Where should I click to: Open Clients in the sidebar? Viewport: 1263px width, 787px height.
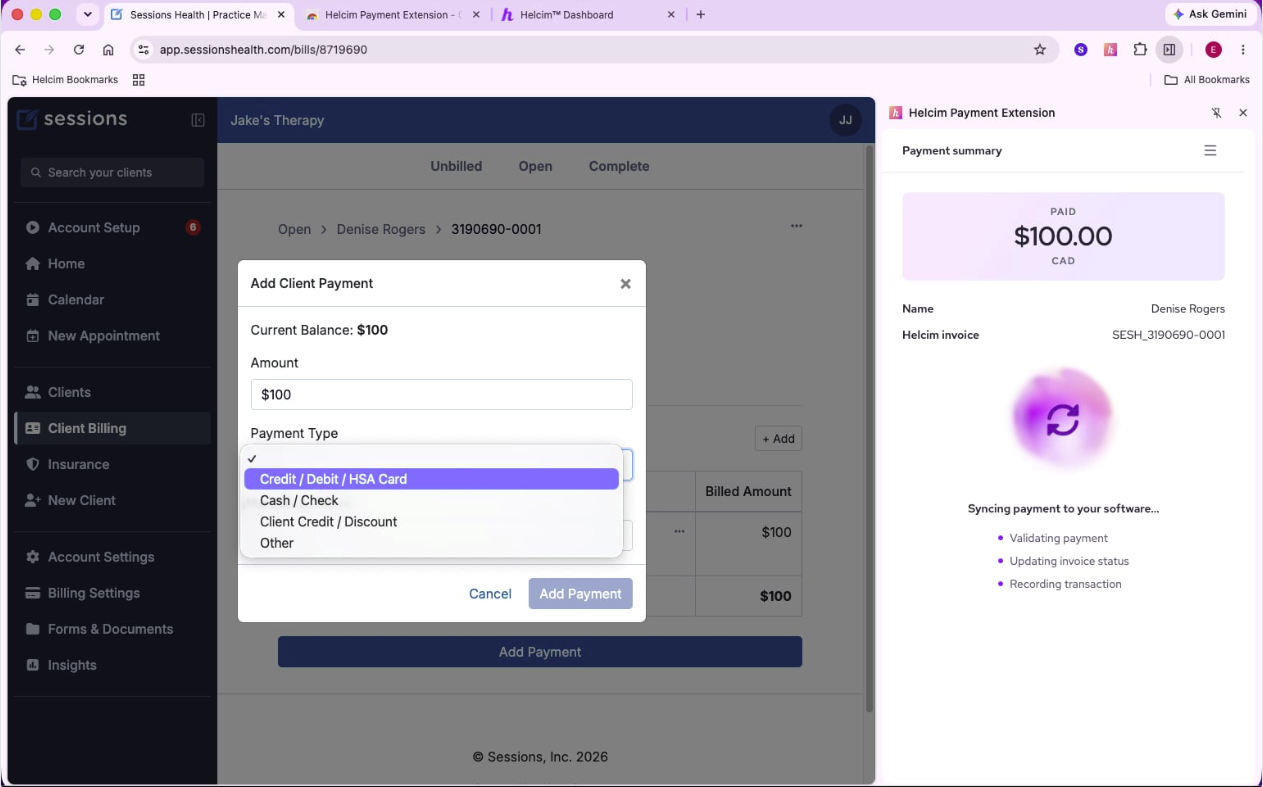pos(112,392)
